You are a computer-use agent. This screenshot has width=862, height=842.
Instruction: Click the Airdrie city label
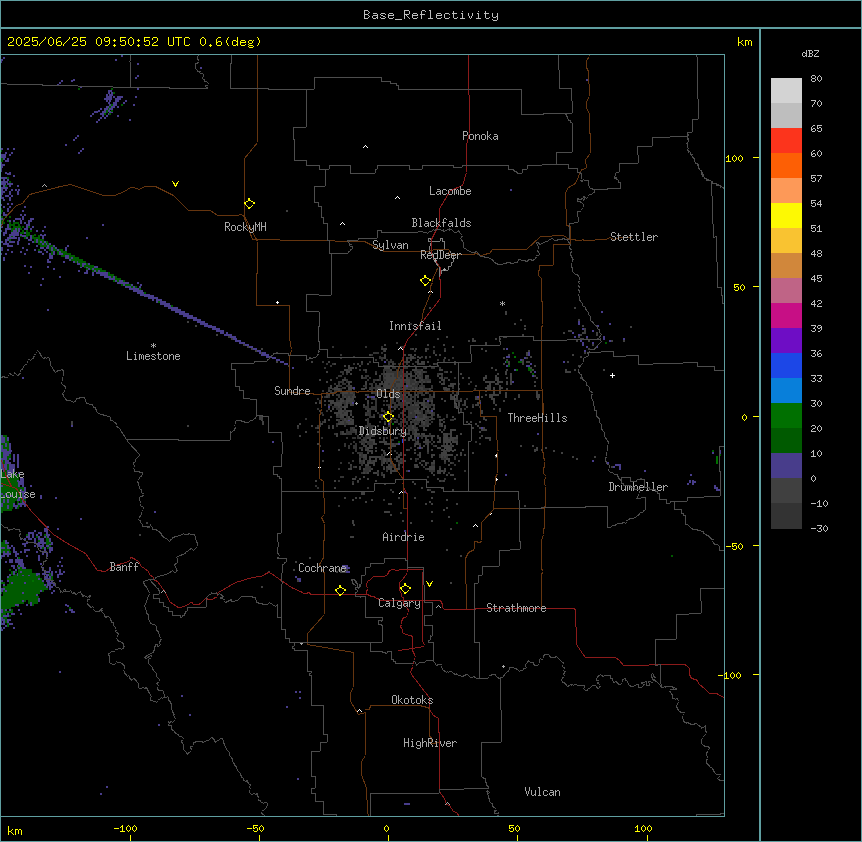tap(403, 537)
